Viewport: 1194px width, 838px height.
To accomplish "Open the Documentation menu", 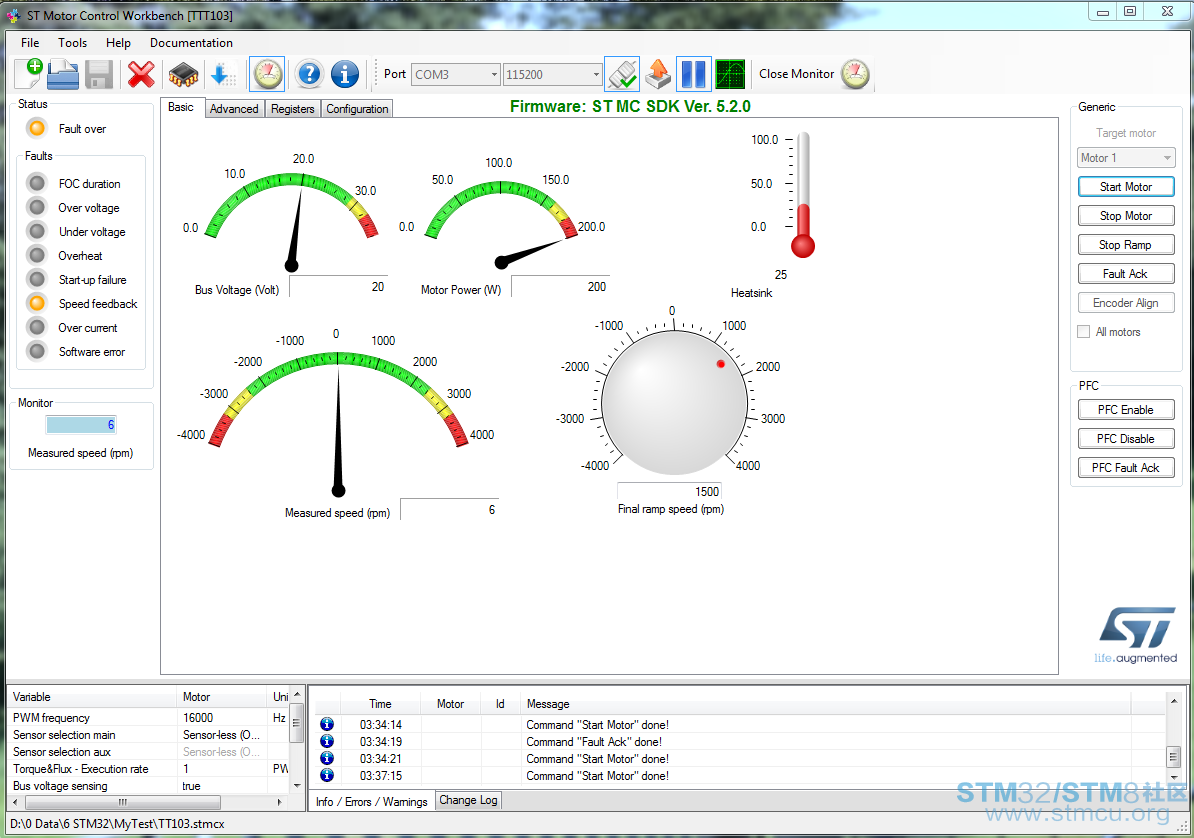I will click(191, 43).
